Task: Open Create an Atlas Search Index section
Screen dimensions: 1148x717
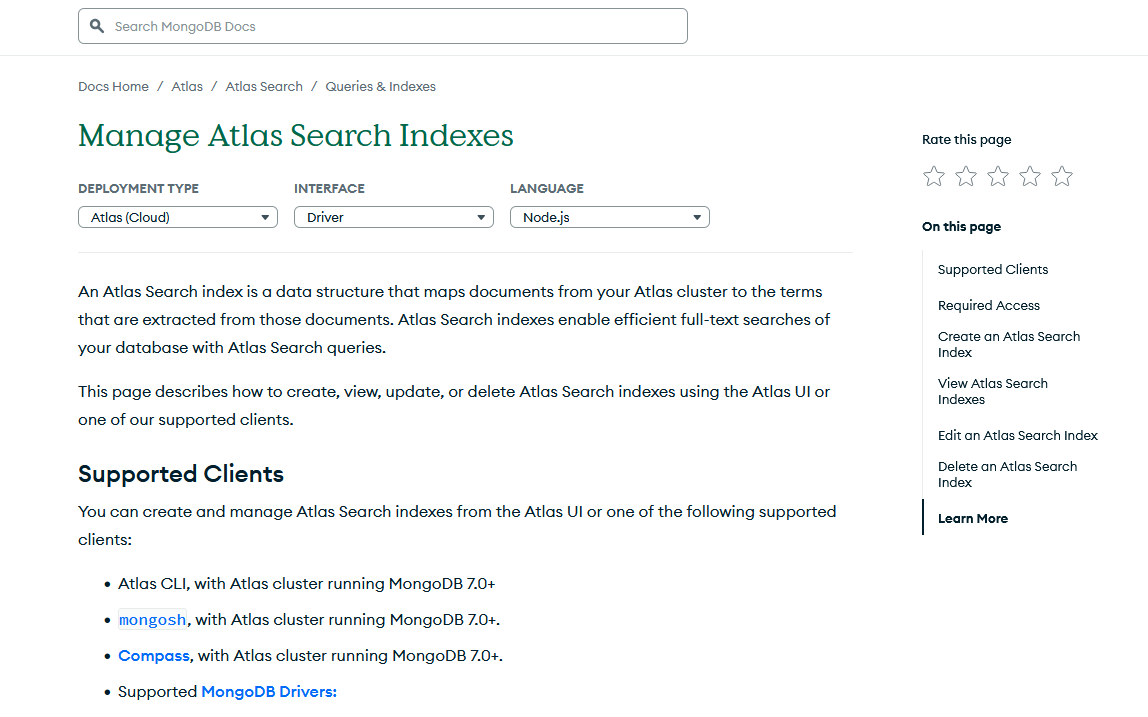Action: [x=1008, y=344]
